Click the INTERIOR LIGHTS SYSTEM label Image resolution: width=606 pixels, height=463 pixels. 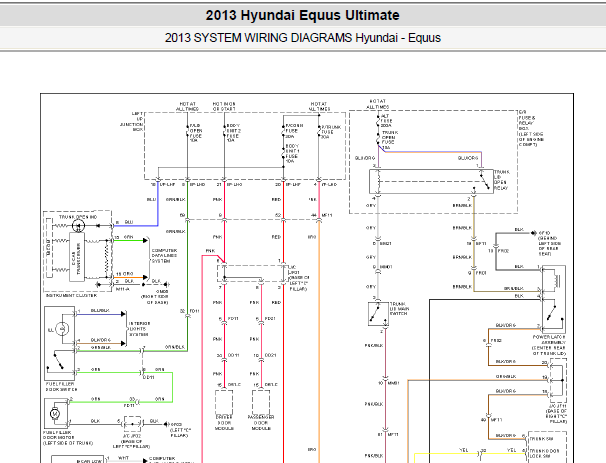coord(139,329)
